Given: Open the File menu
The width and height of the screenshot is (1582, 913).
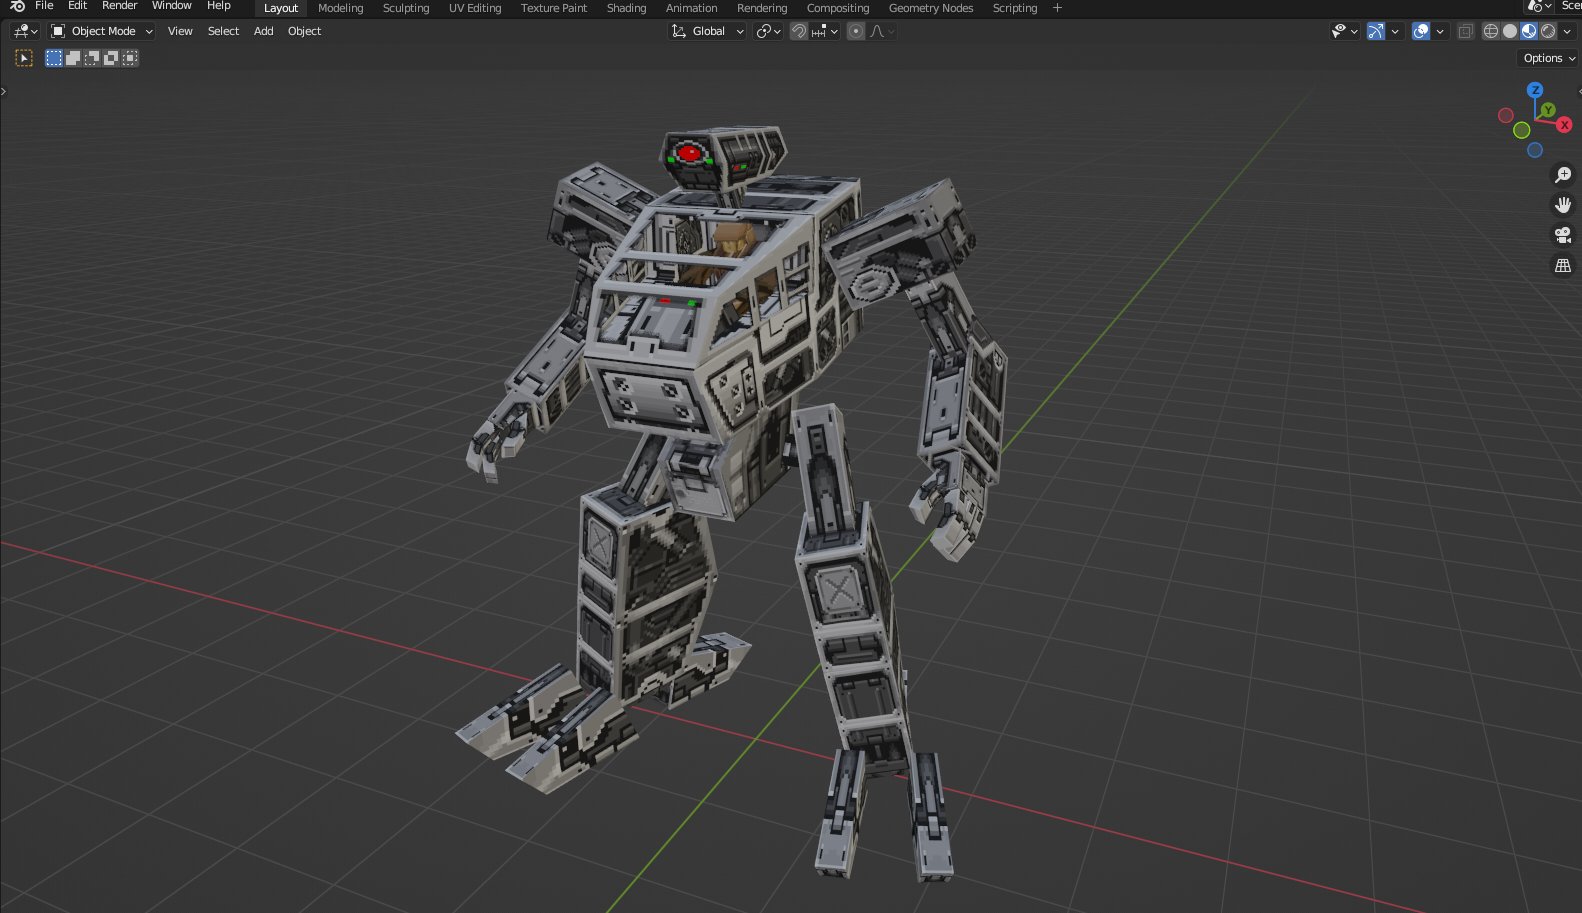Looking at the screenshot, I should click(x=44, y=6).
